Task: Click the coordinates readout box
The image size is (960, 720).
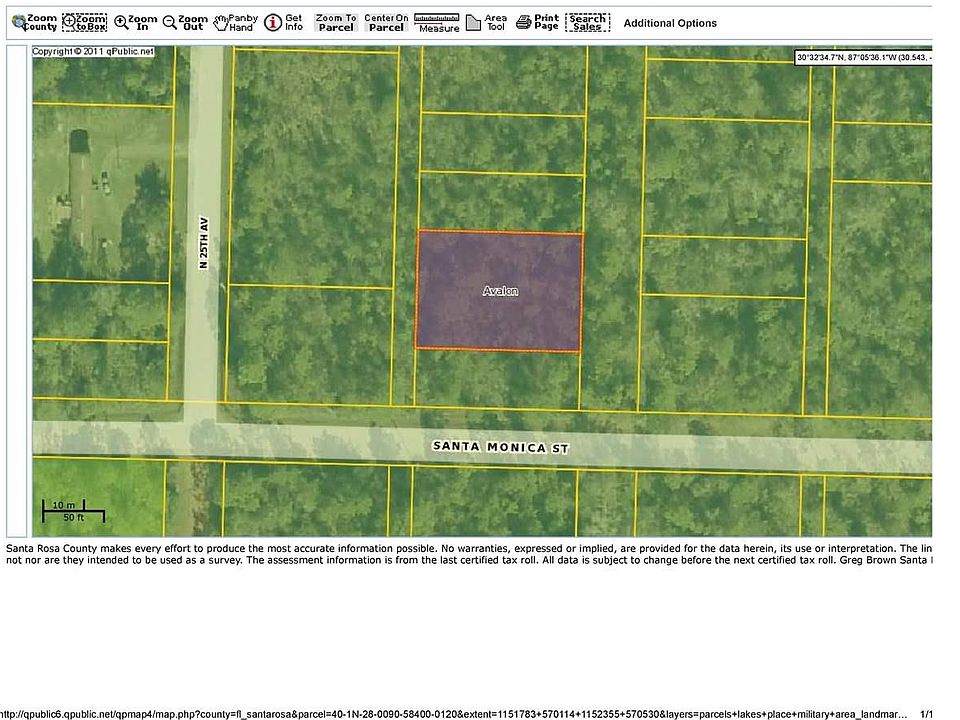Action: (x=863, y=58)
